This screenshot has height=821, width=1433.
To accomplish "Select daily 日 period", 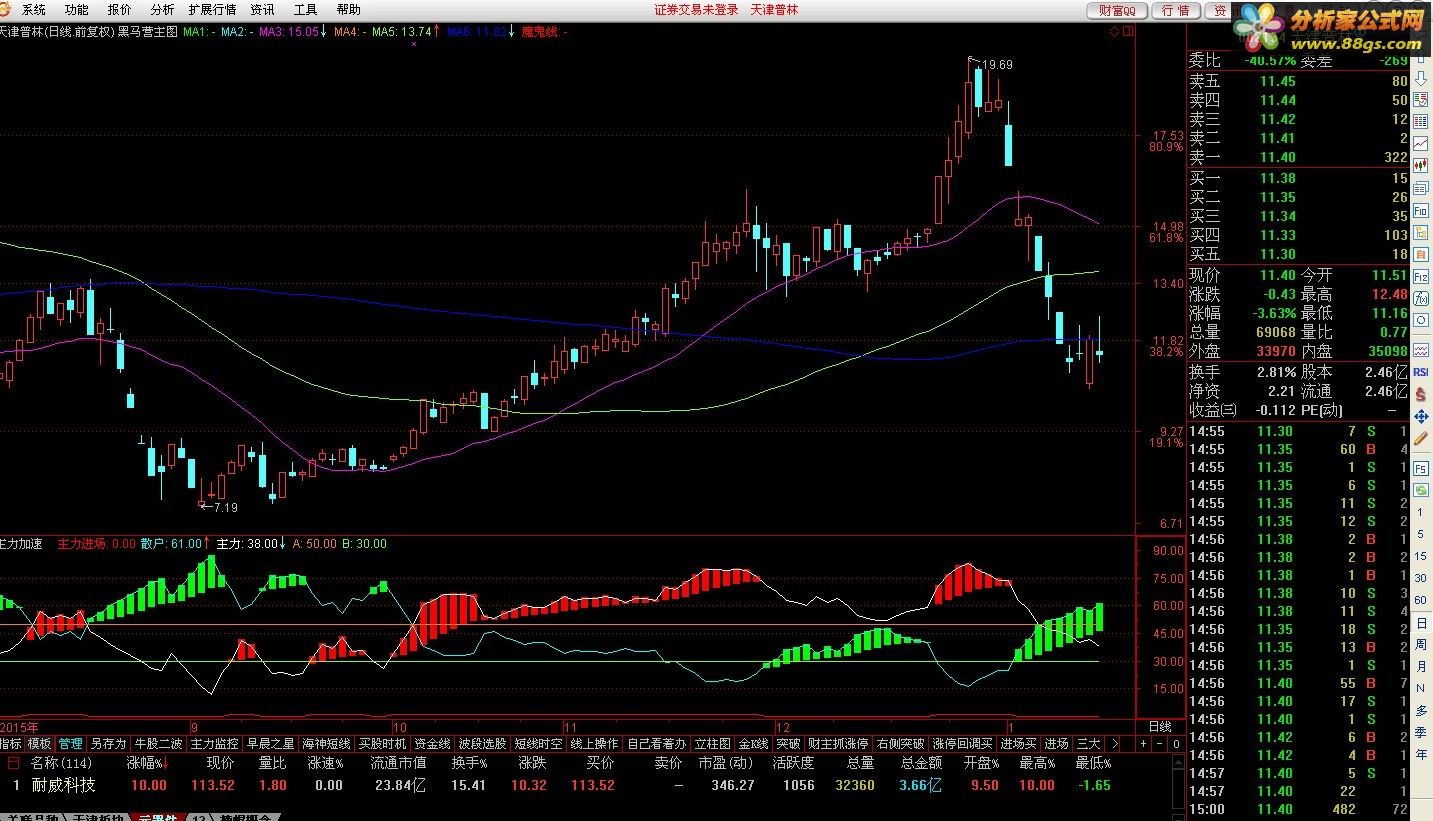I will pyautogui.click(x=1420, y=623).
